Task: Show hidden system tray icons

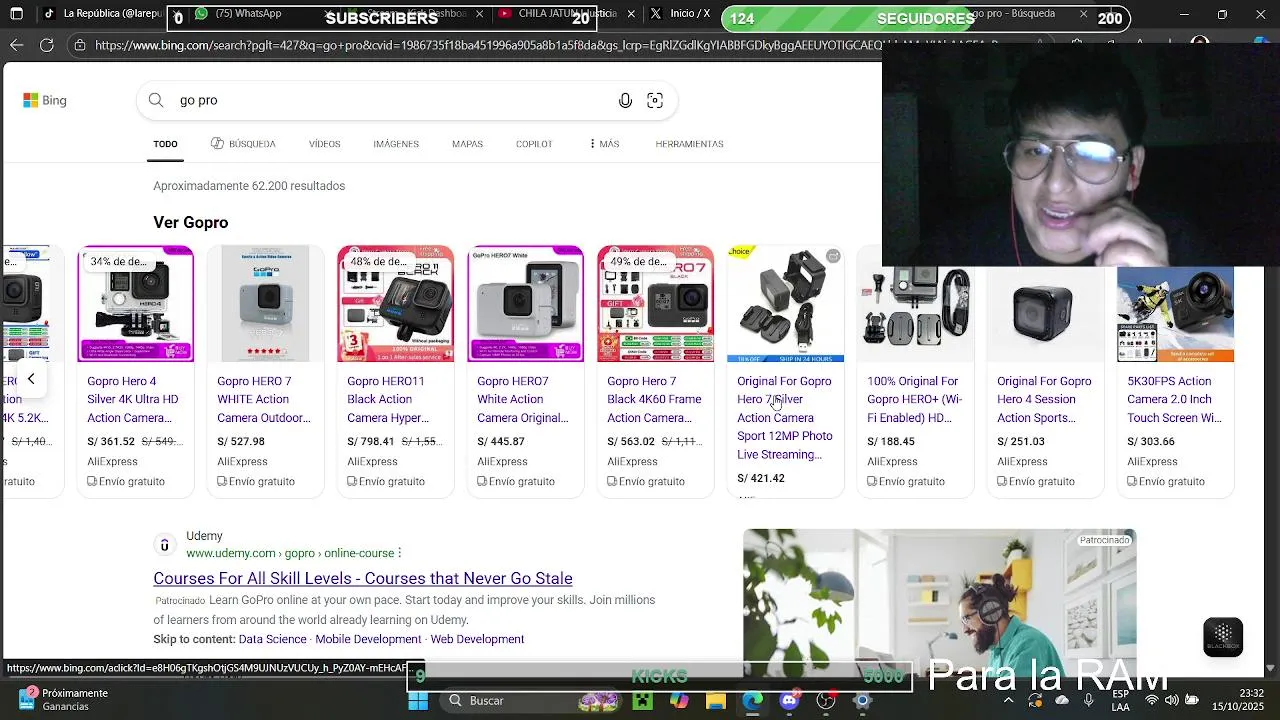Action: pos(1008,700)
